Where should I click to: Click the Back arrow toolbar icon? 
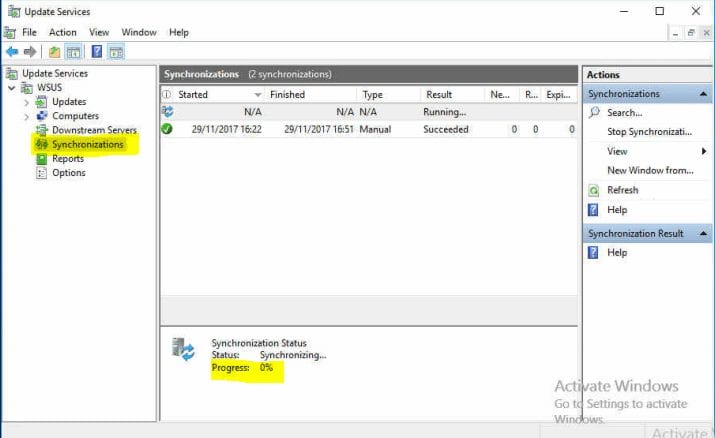click(x=12, y=52)
